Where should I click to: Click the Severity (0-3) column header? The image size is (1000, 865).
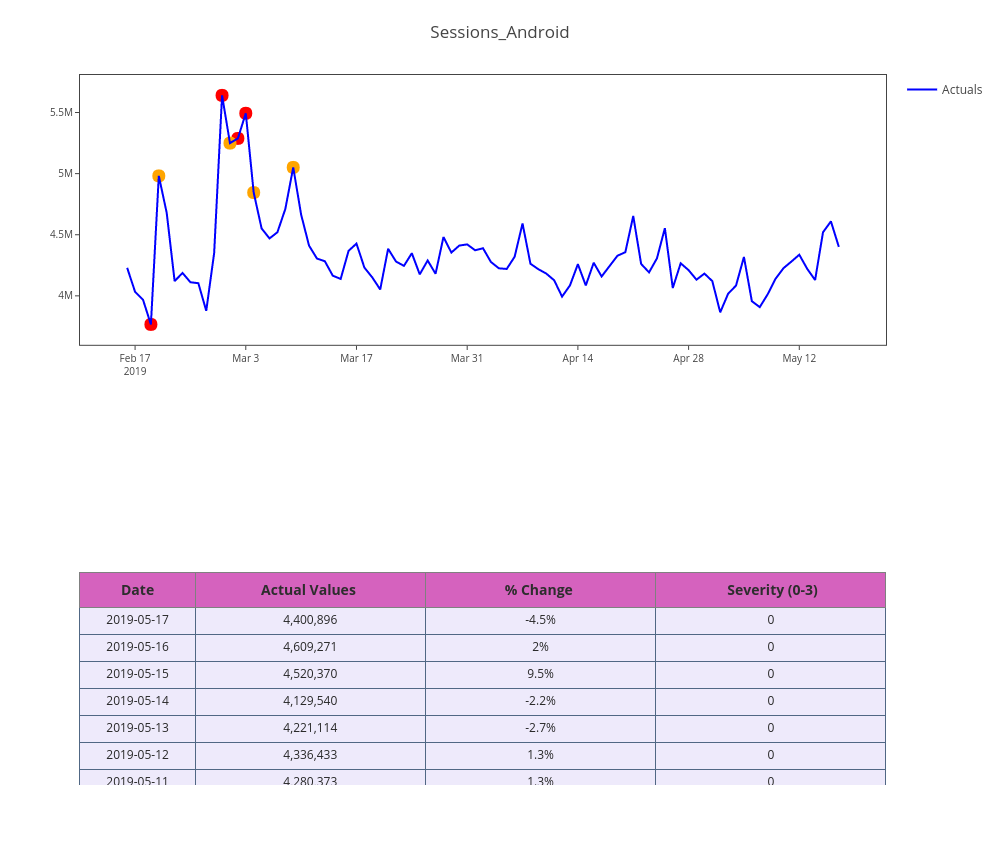[x=771, y=590]
